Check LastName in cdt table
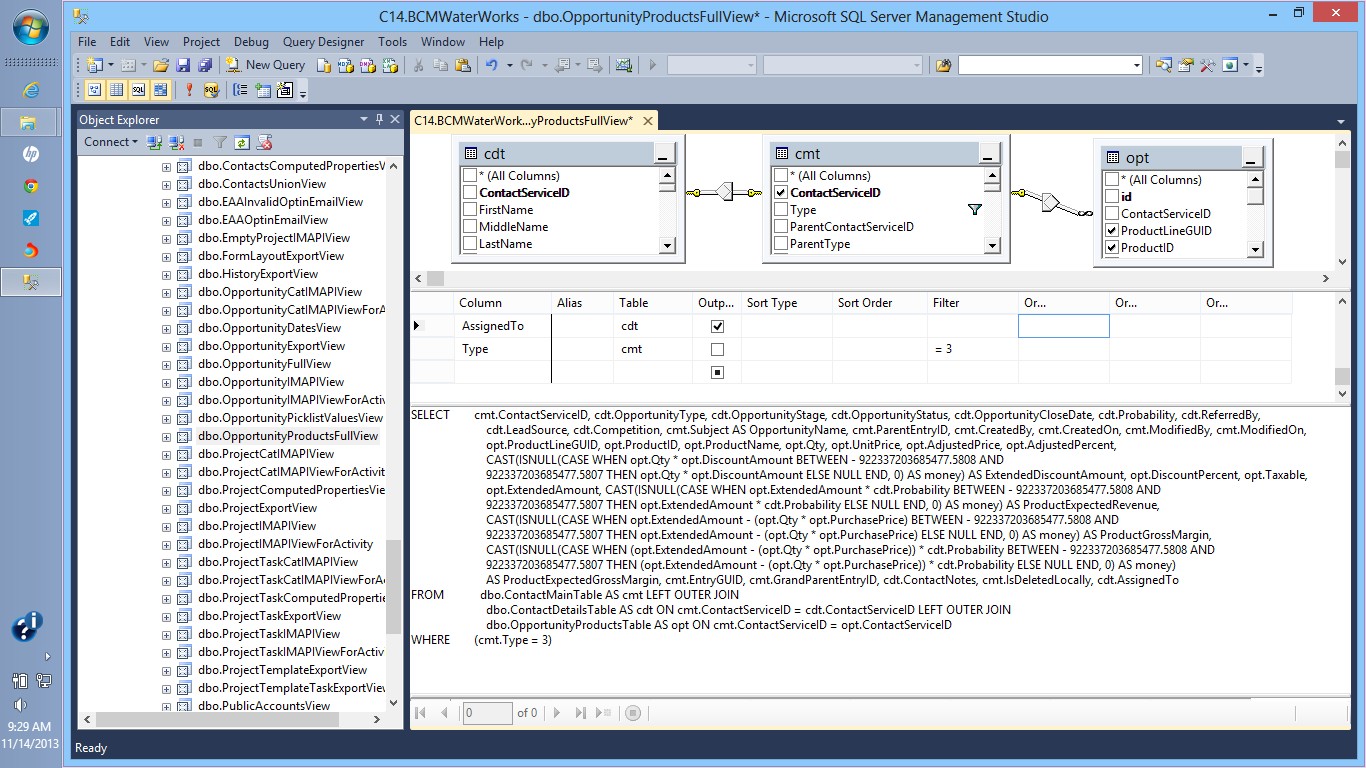 tap(470, 244)
